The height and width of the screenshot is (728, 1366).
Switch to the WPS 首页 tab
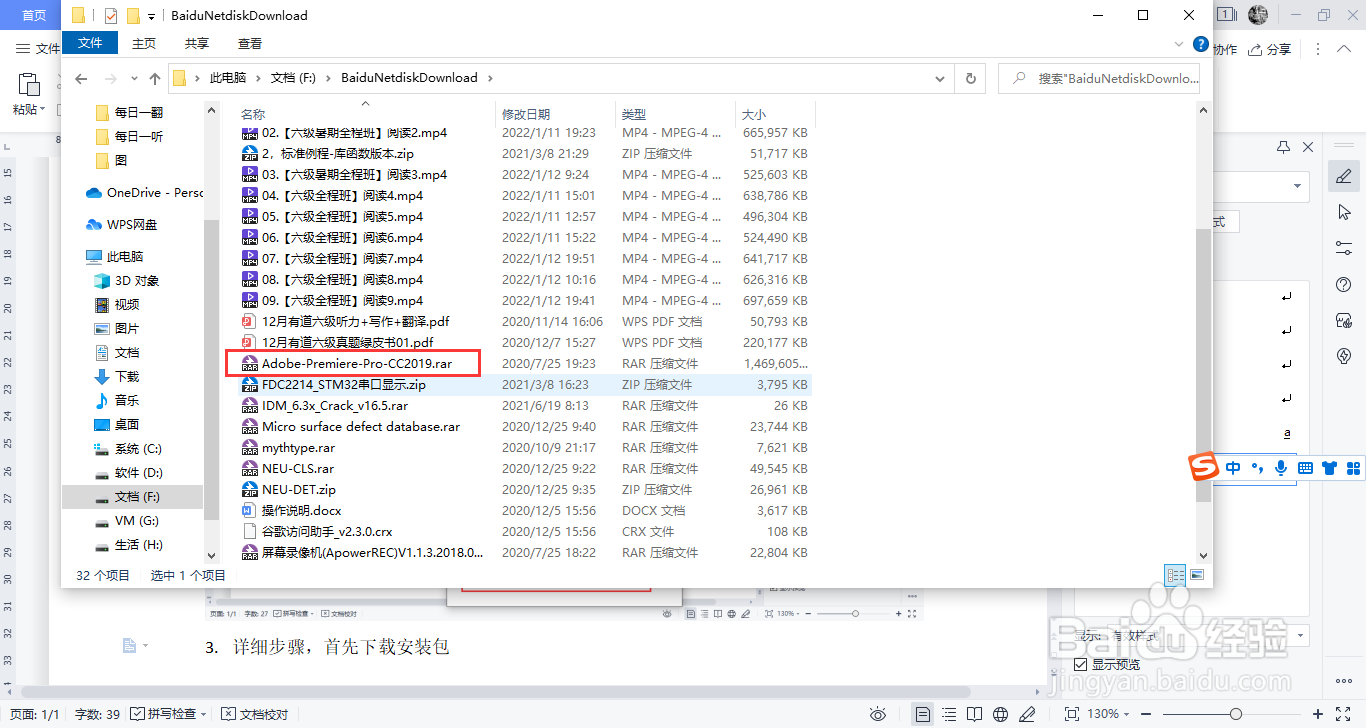click(x=33, y=15)
